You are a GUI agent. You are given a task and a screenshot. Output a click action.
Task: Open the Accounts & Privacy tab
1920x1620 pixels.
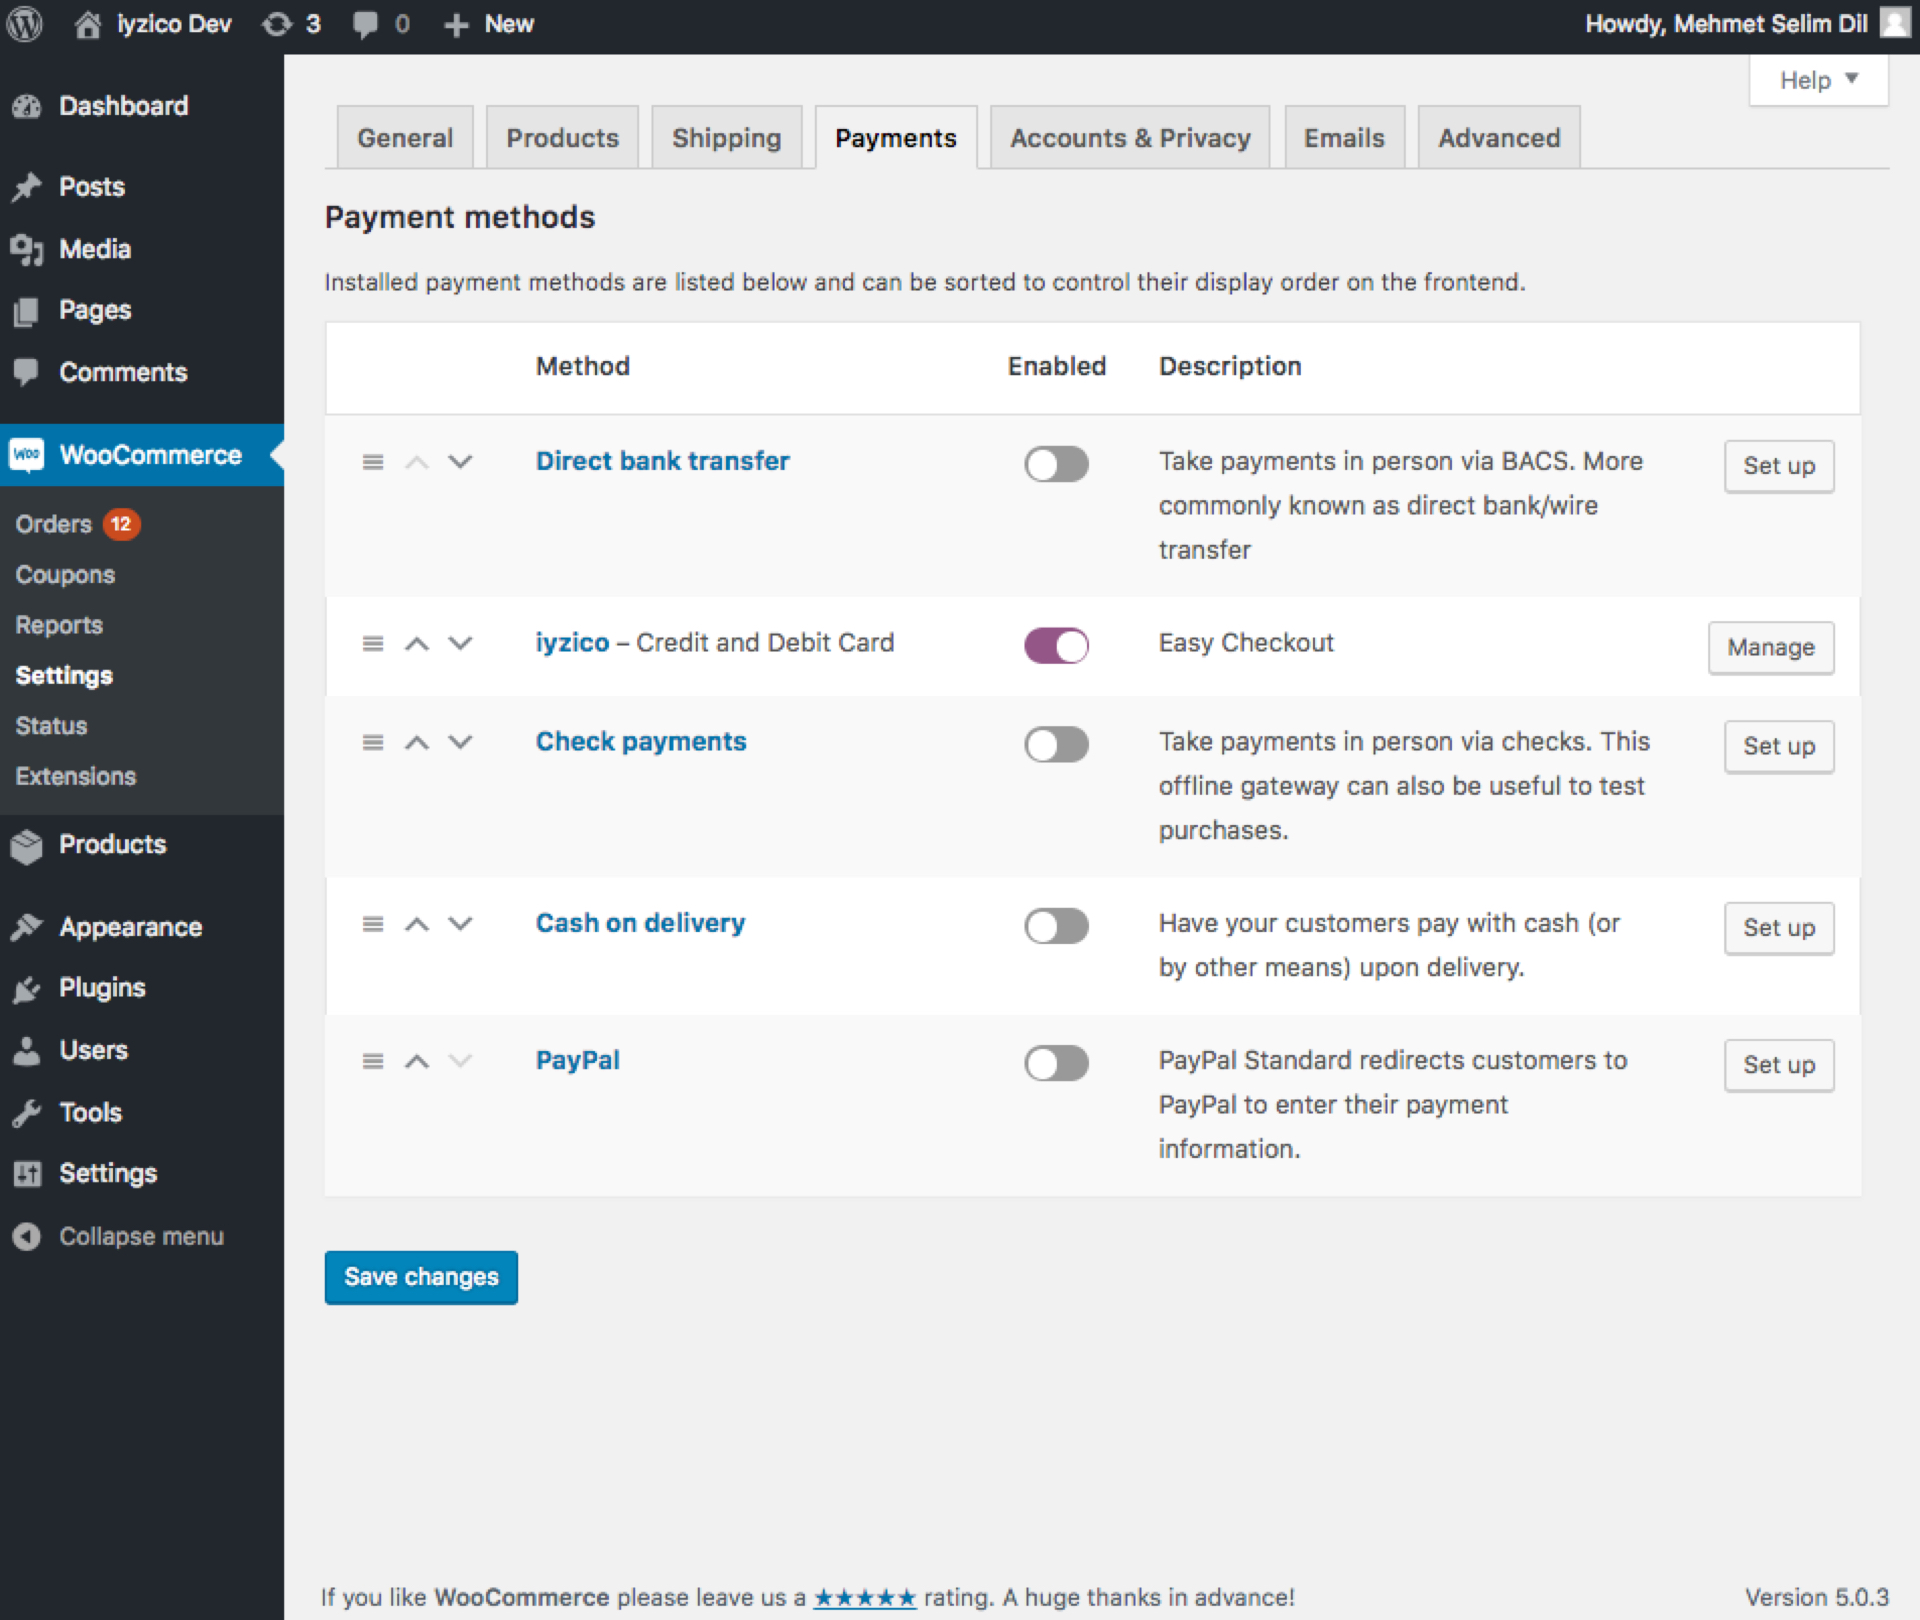(1130, 138)
